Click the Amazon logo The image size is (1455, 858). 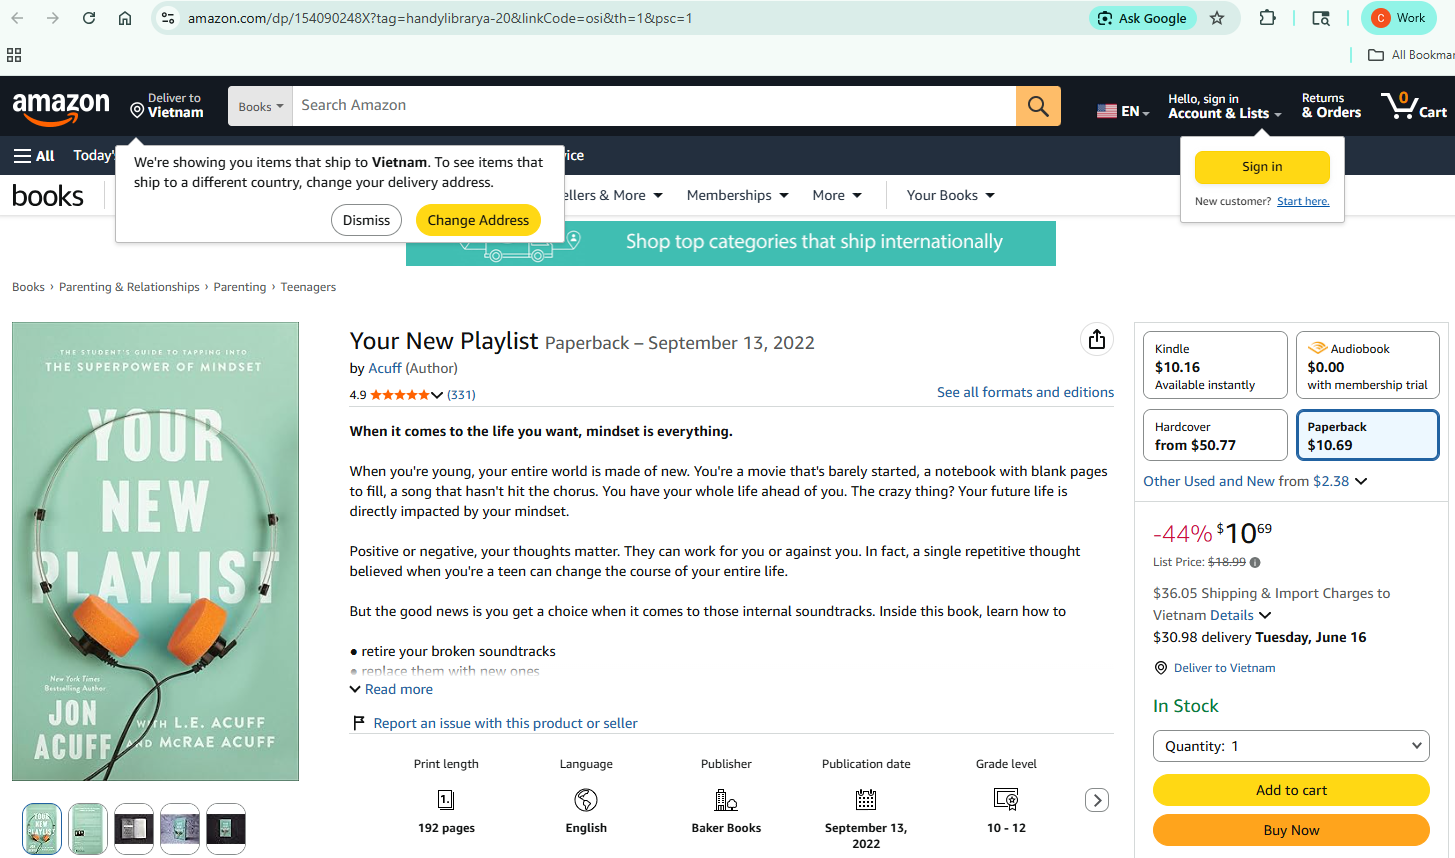click(x=61, y=107)
